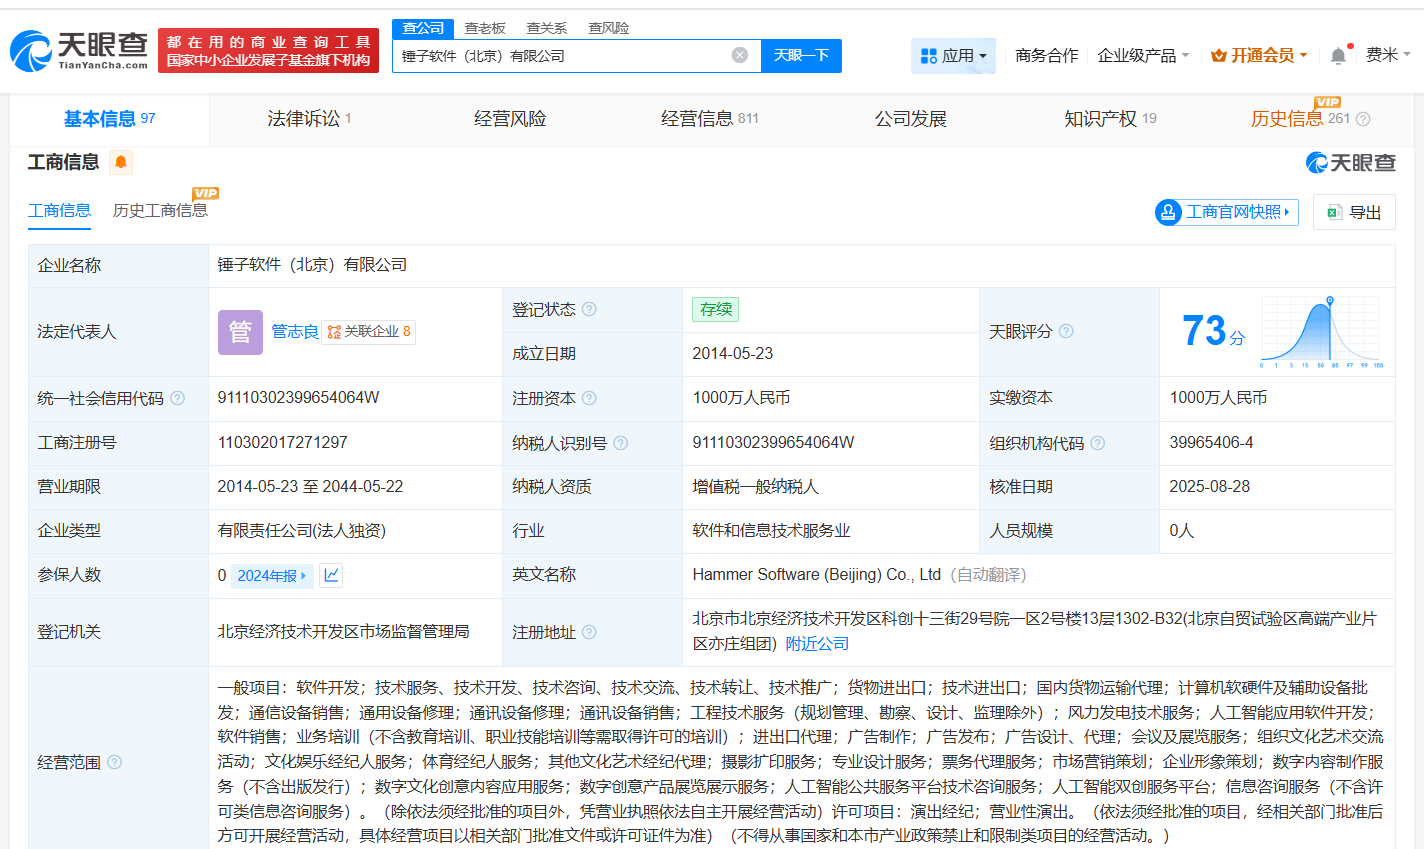Screen dimensions: 1424x849
Task: Click the snapshot icon on 工商官网快照 button
Action: (x=1168, y=212)
